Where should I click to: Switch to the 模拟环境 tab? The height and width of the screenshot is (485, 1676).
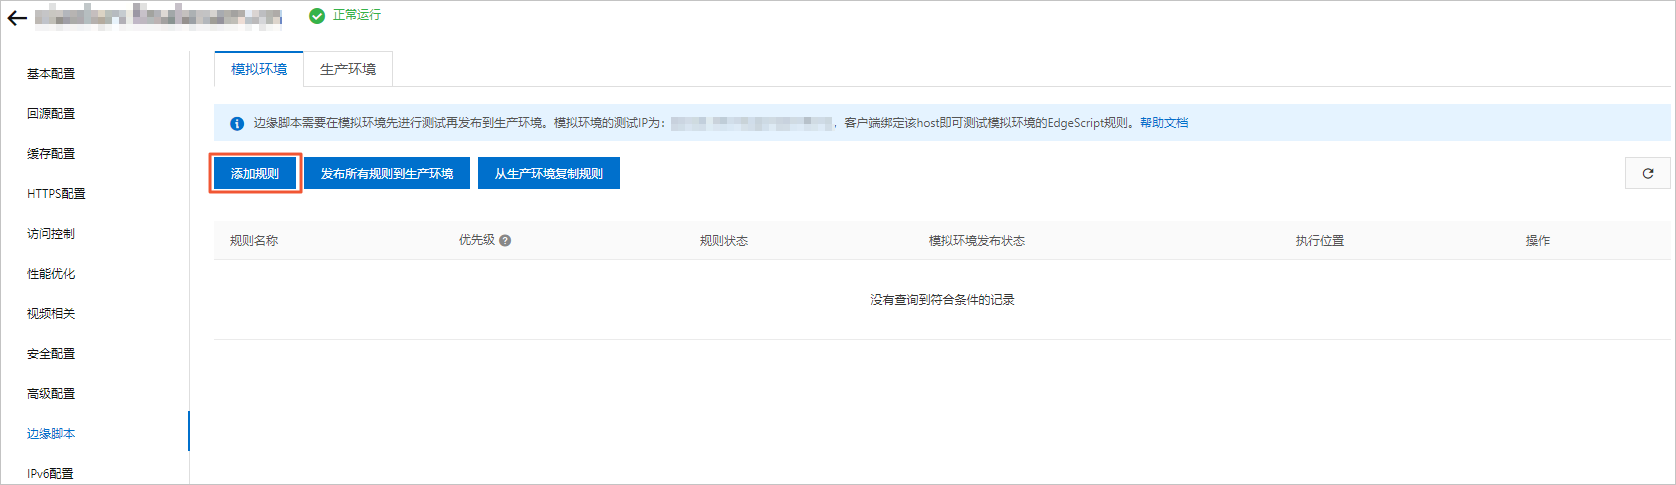[x=259, y=69]
